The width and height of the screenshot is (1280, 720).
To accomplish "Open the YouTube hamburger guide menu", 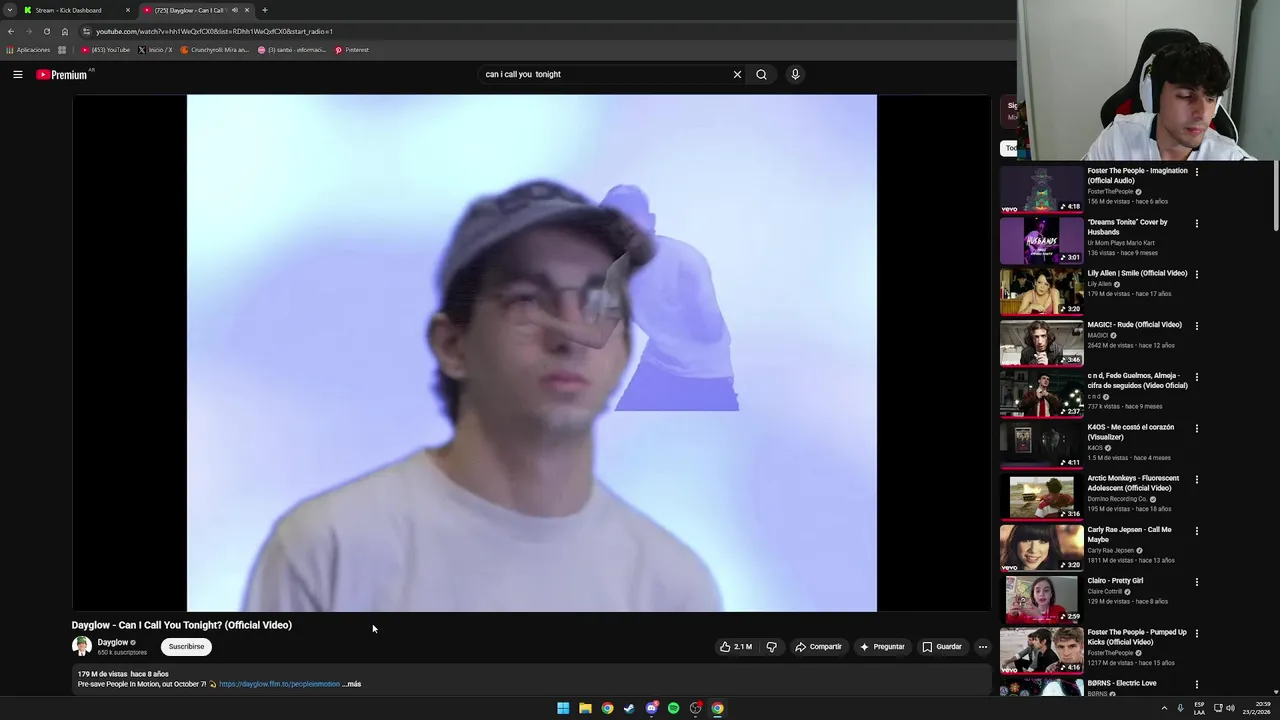I will (x=18, y=74).
